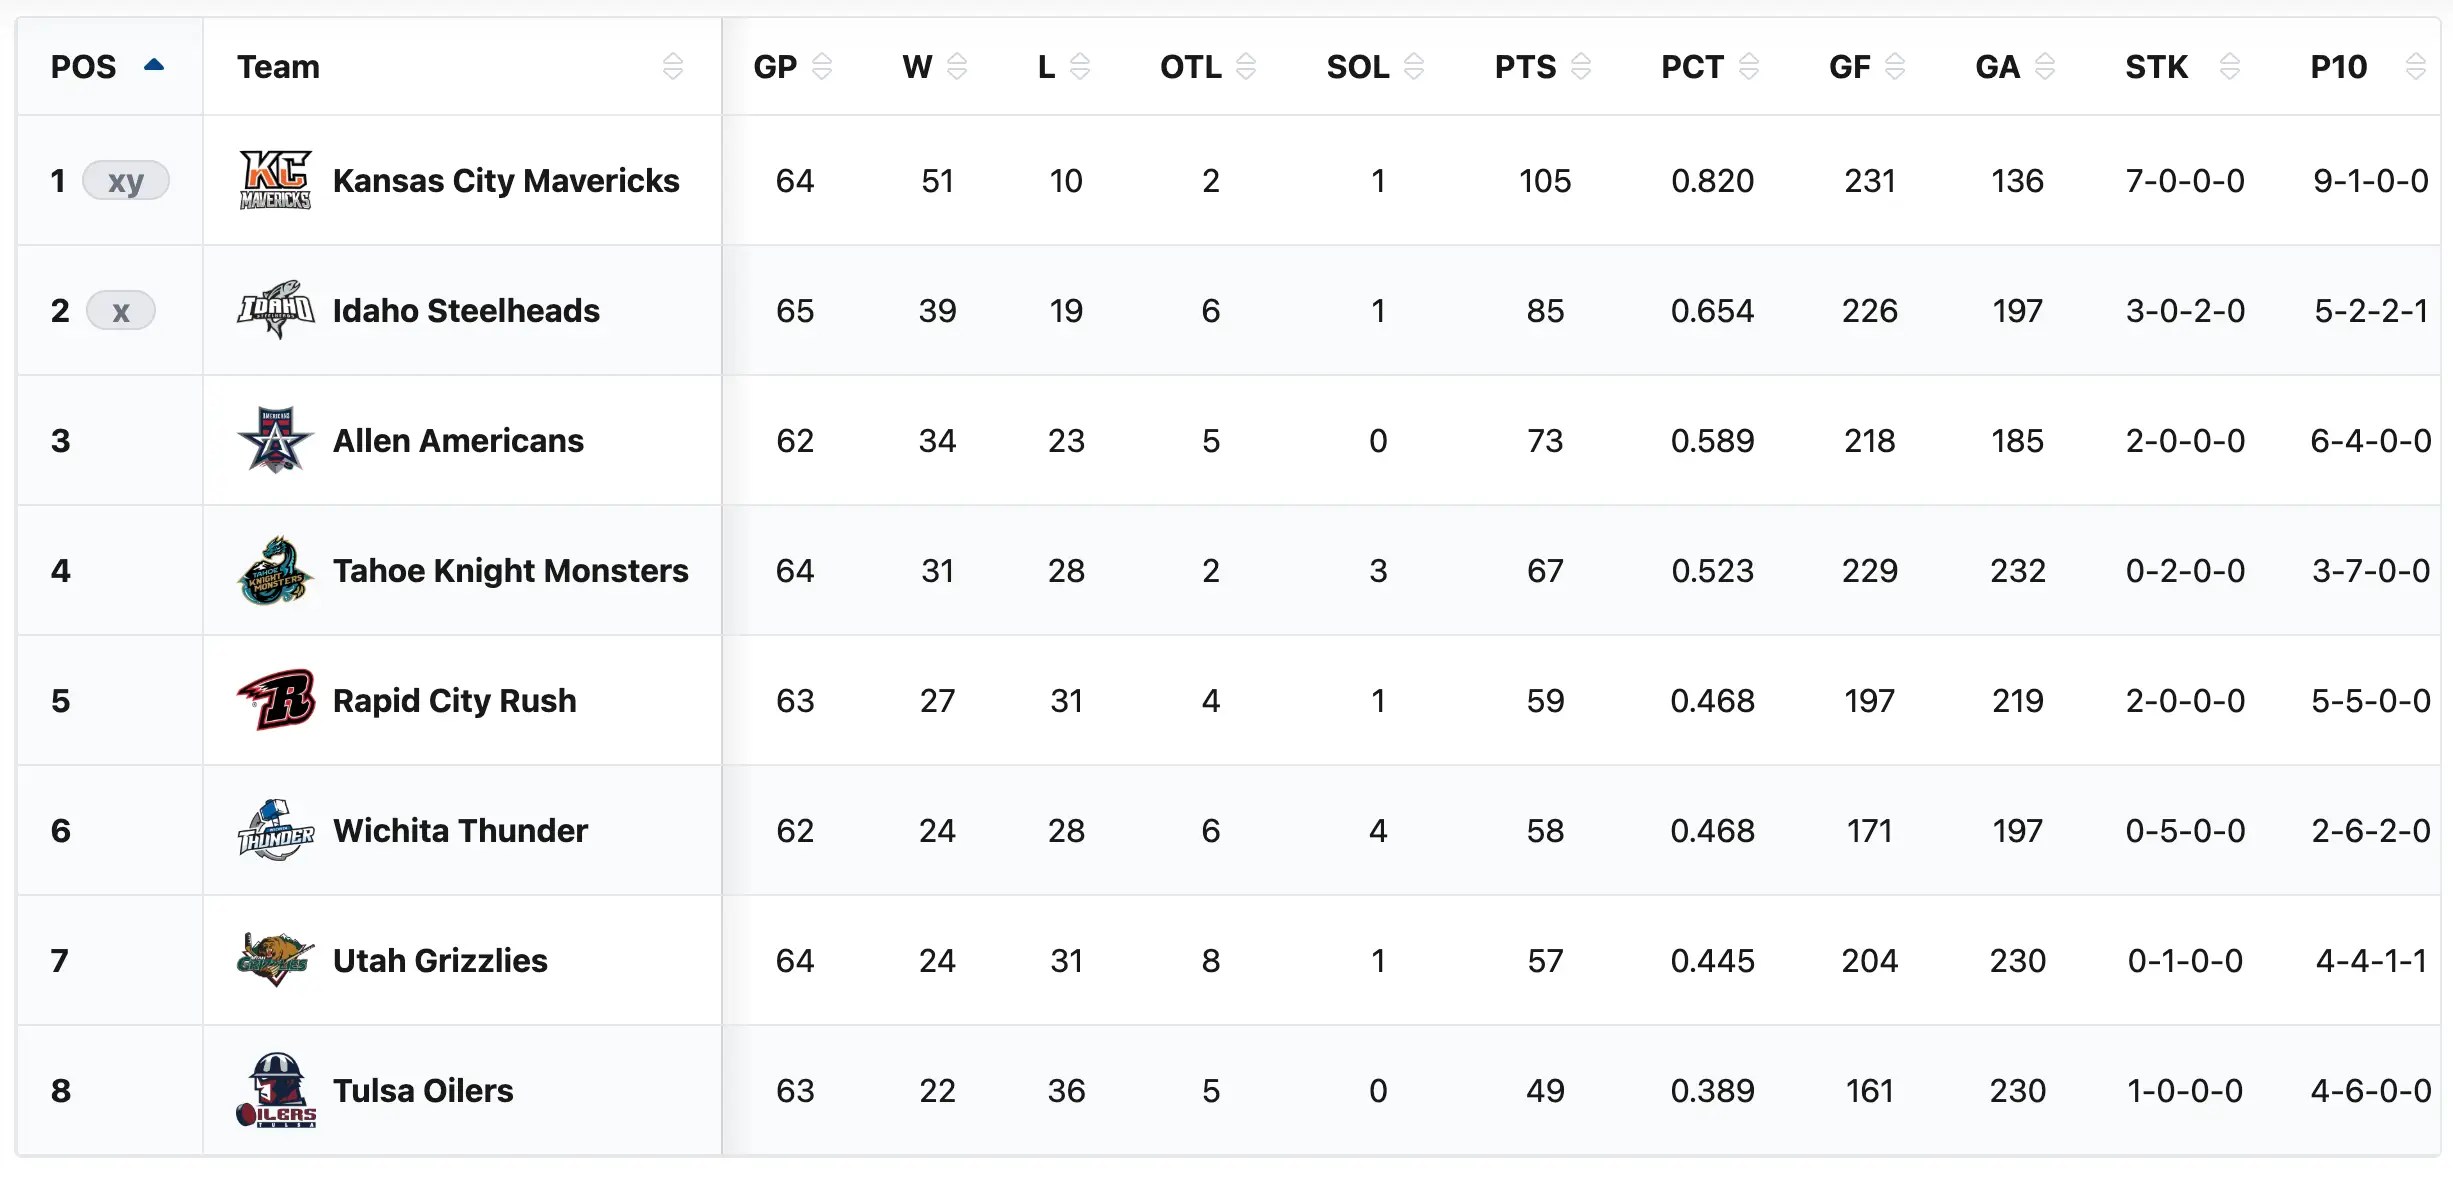Screen dimensions: 2453x1178
Task: Click the GF column header
Action: click(x=1849, y=67)
